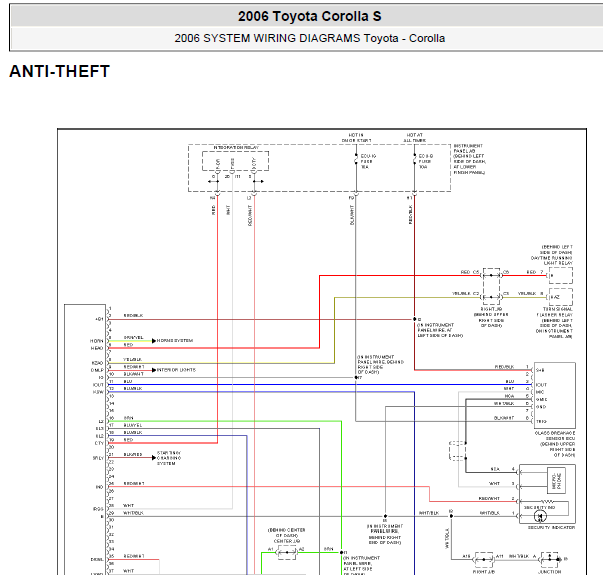Click the vertical RED/BLK wire label below ECU-B fuse

click(x=410, y=215)
